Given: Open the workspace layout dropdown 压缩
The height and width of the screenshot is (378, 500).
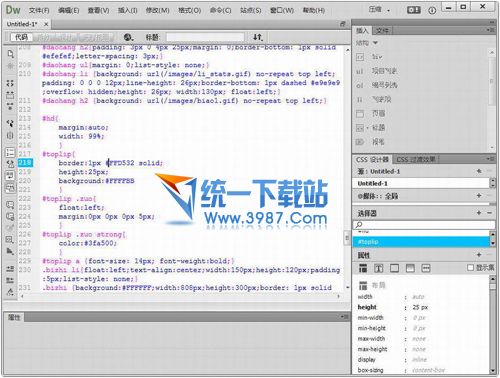Looking at the screenshot, I should [379, 10].
